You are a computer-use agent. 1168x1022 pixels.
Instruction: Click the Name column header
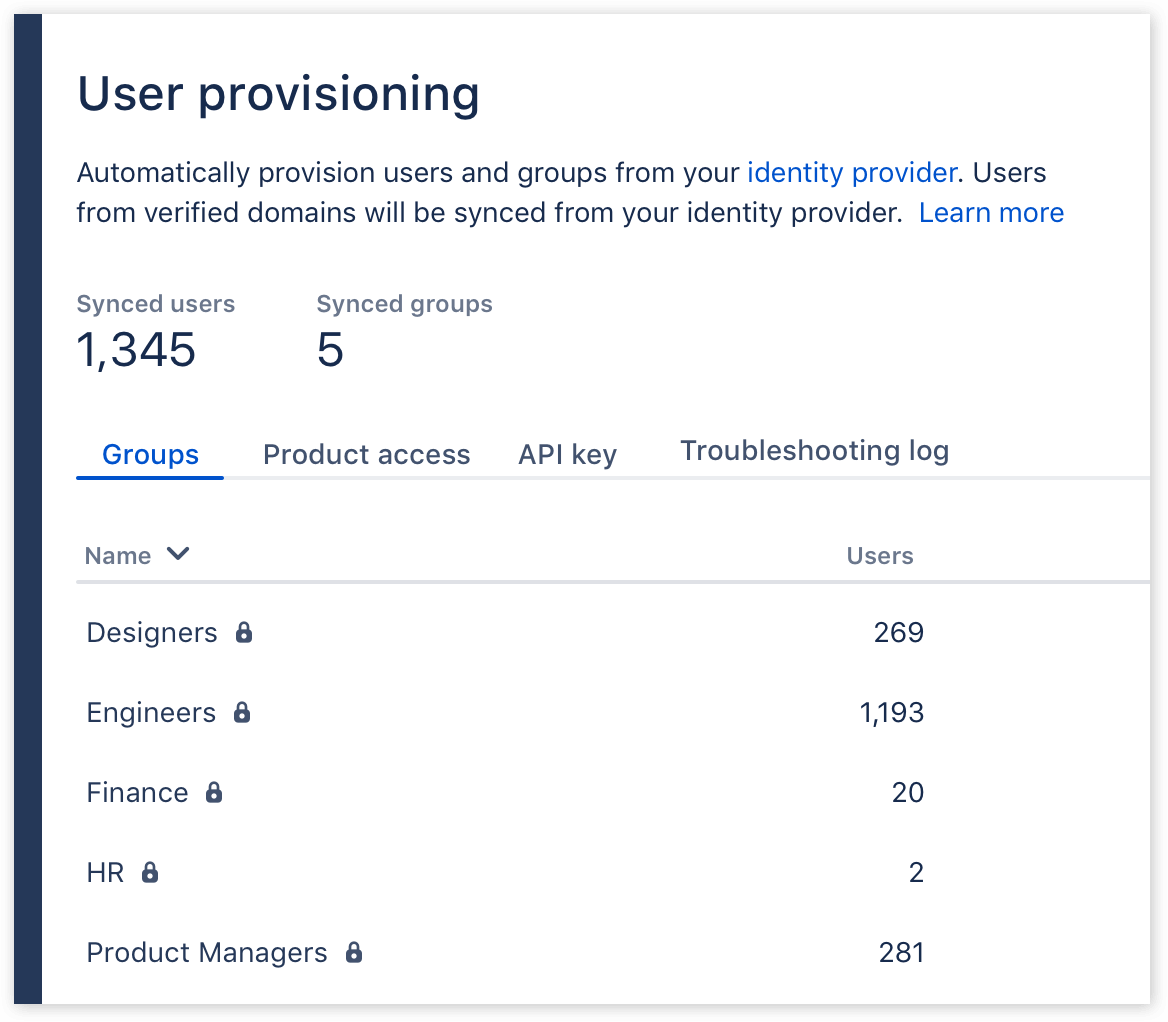[118, 556]
